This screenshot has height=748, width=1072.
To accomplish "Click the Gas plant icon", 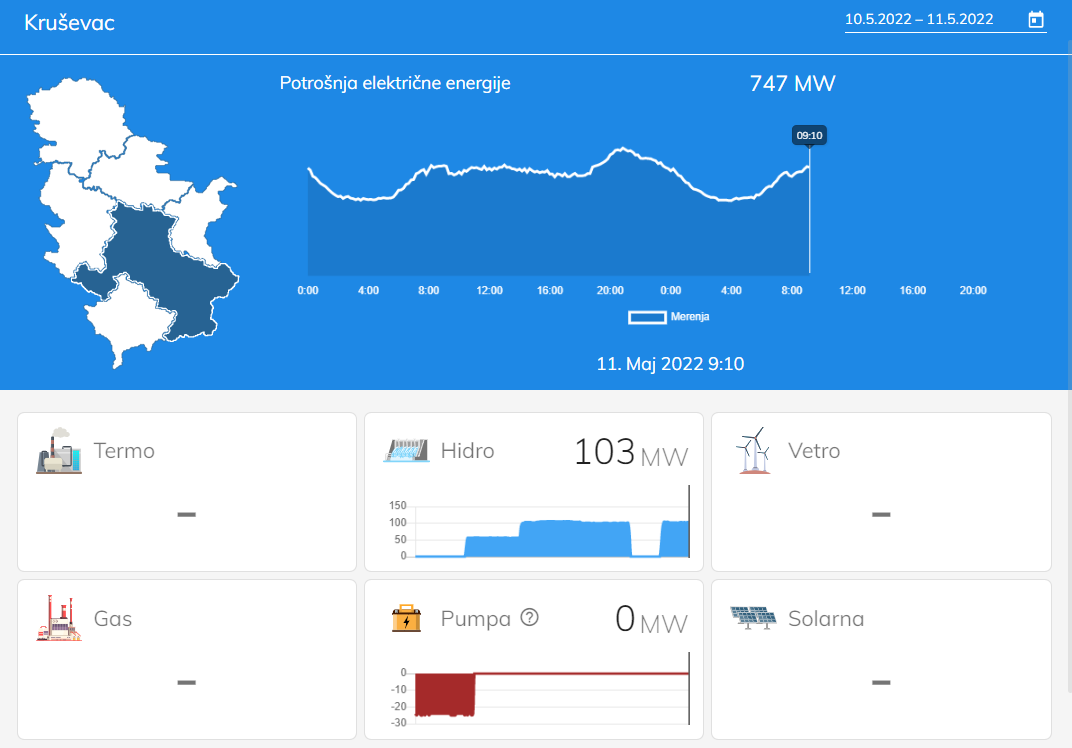I will [59, 618].
